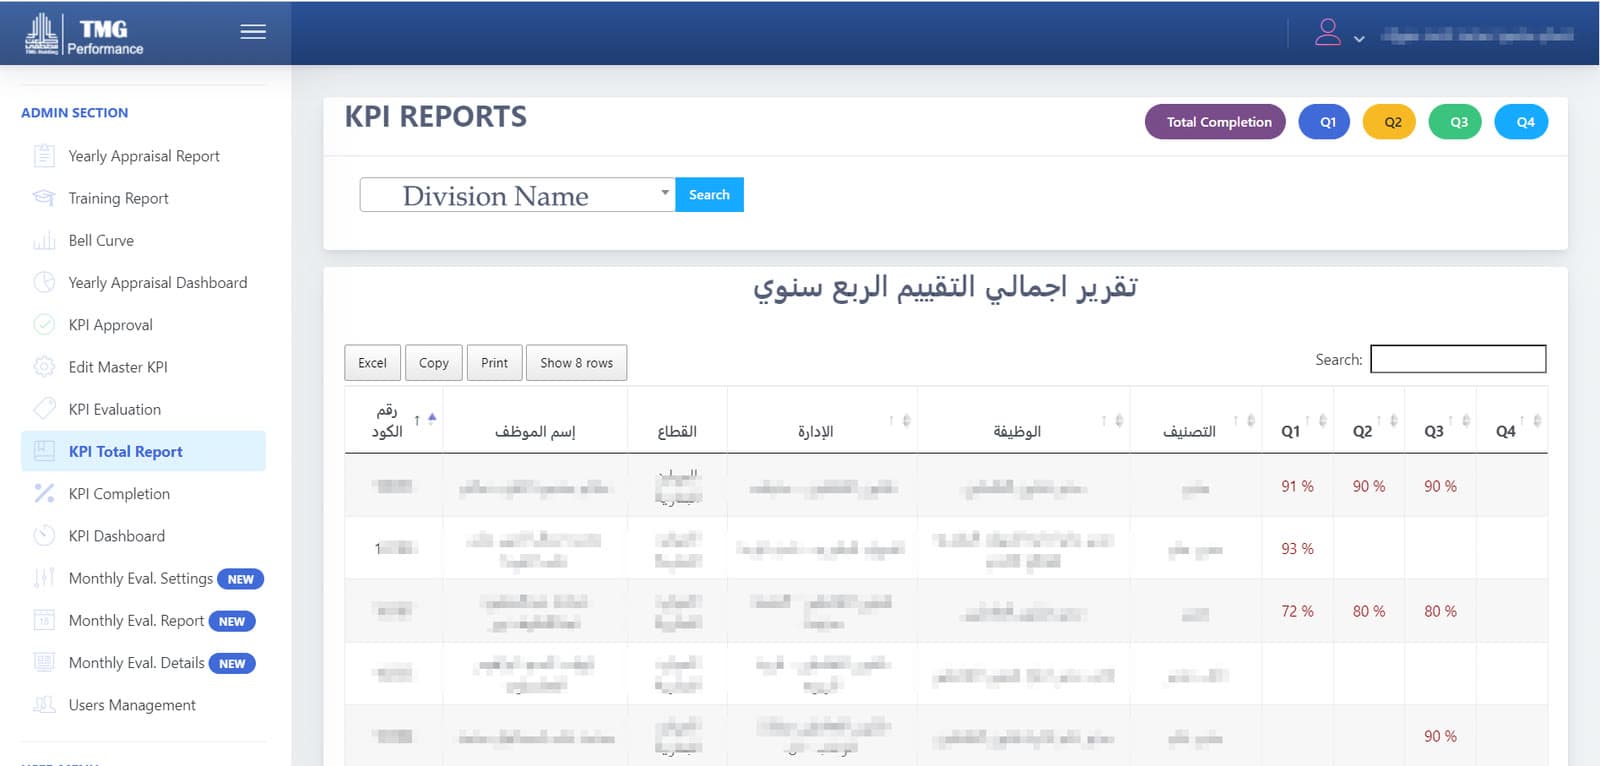Click the Bell Curve chart icon
Screen dimensions: 1600x766
[x=44, y=240]
